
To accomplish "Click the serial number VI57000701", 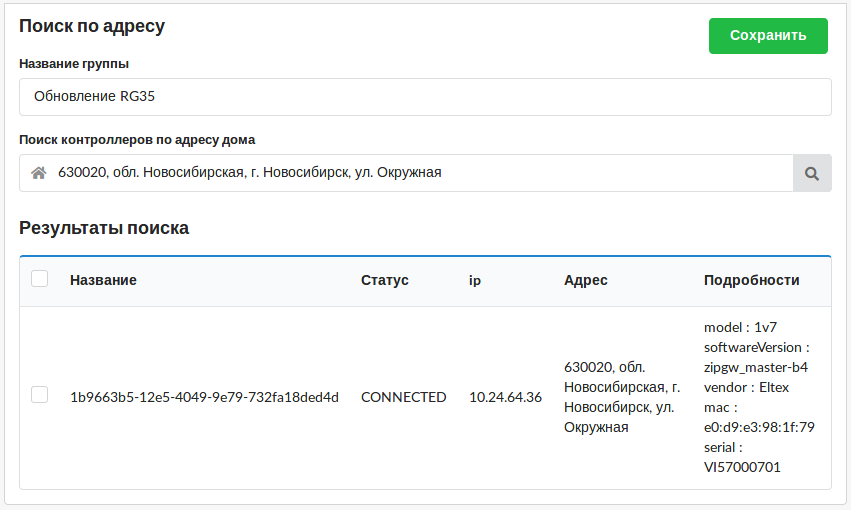I will [742, 467].
